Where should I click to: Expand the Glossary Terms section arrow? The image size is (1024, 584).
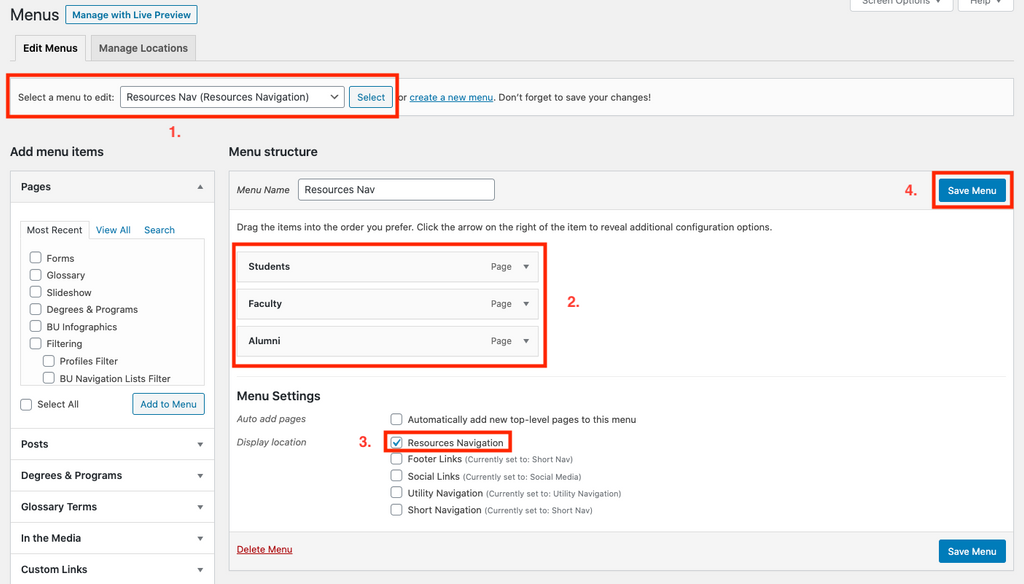pos(200,507)
